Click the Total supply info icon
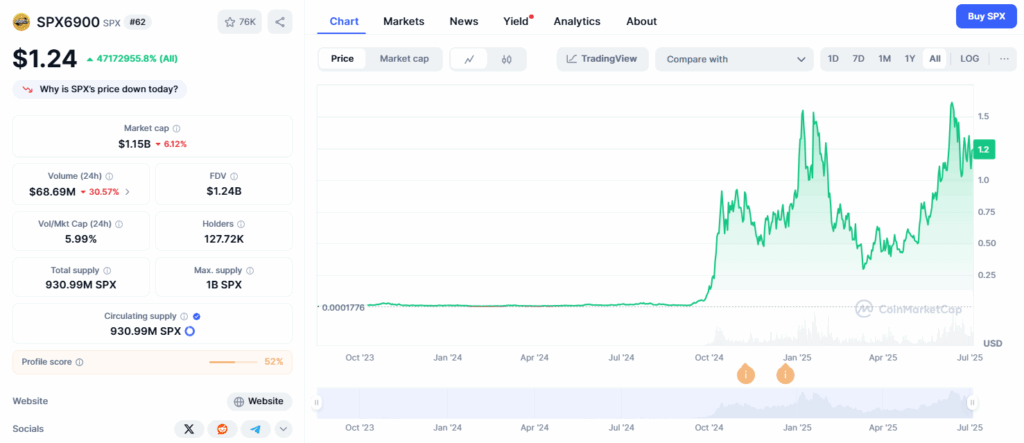This screenshot has height=443, width=1024. click(107, 271)
